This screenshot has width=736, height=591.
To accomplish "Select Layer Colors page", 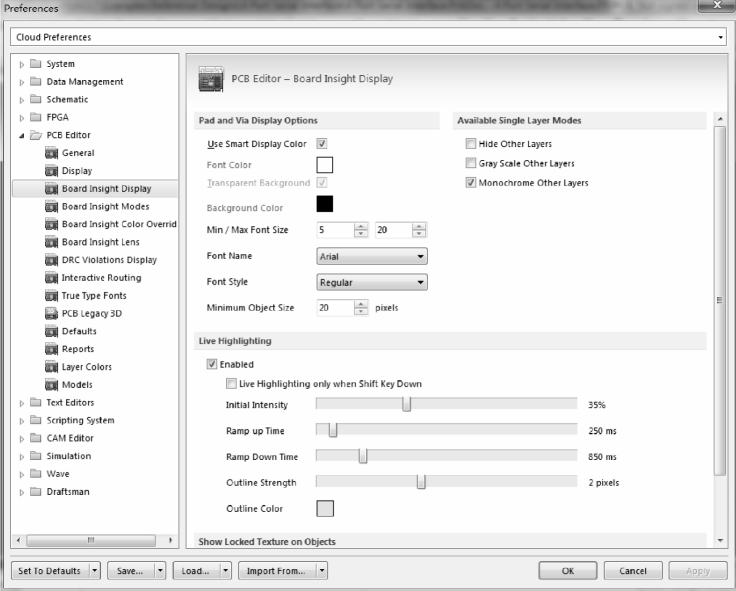I will pos(87,367).
